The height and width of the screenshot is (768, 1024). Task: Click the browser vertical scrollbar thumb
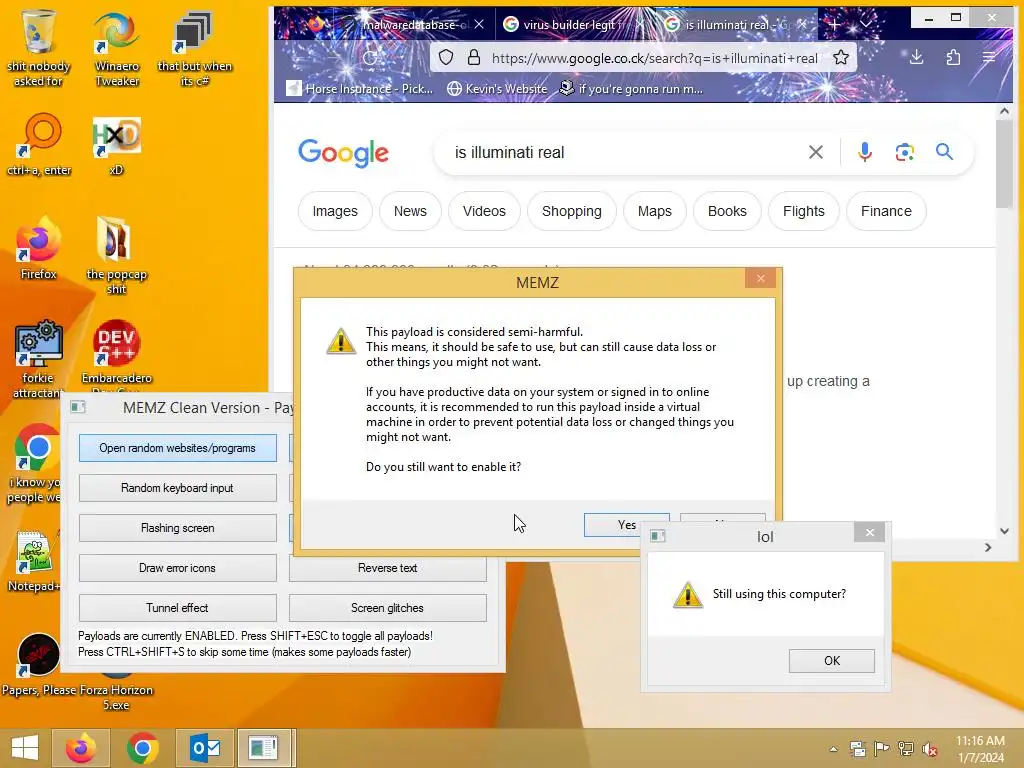tap(1004, 165)
